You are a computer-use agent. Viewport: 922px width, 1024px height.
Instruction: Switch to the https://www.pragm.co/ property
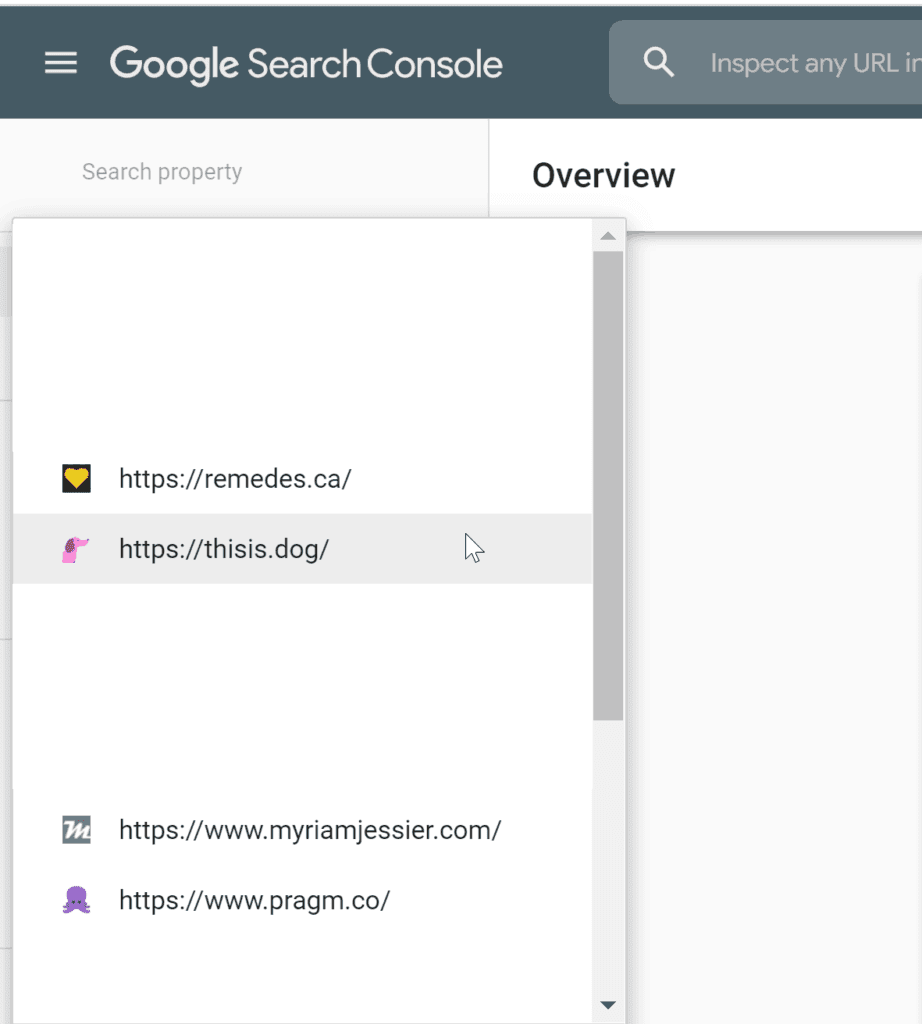(x=254, y=901)
